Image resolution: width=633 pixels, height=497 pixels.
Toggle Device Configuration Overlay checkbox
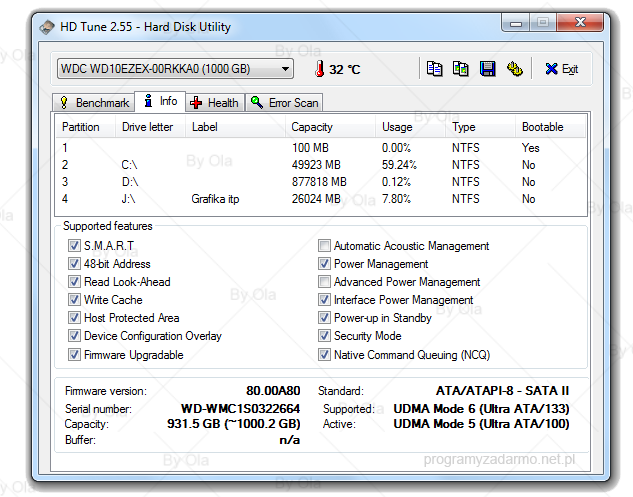(74, 336)
